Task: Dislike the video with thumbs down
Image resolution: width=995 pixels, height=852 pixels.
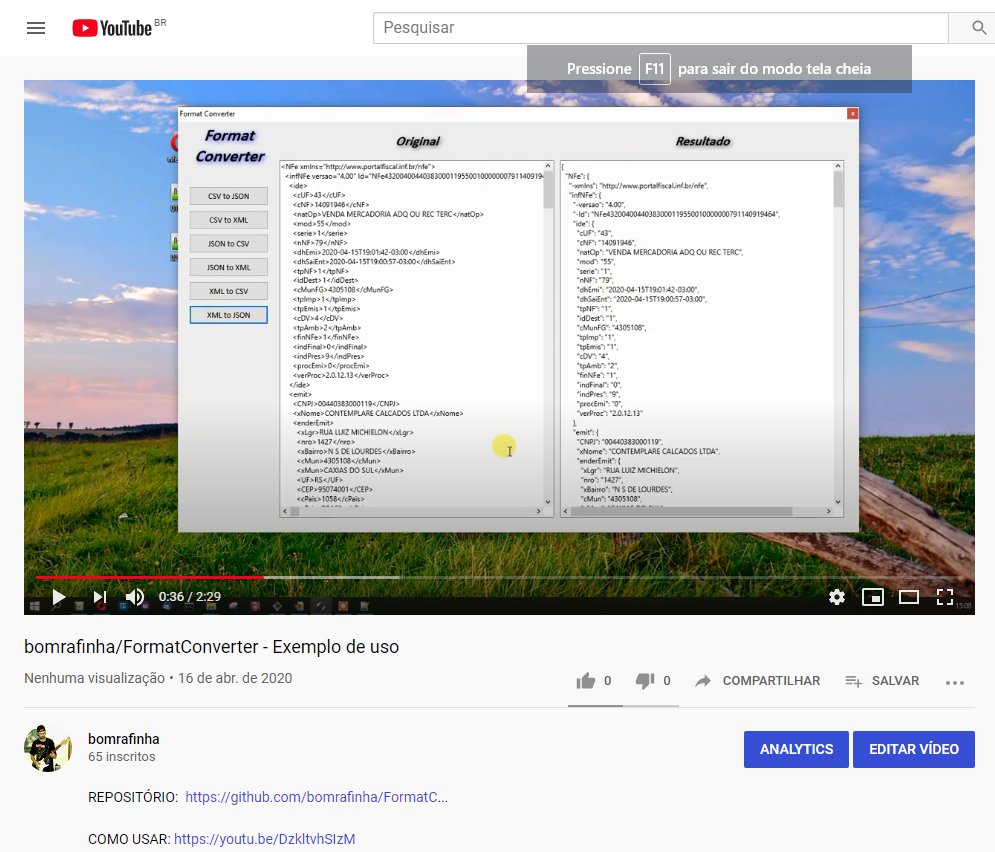Action: (x=645, y=681)
